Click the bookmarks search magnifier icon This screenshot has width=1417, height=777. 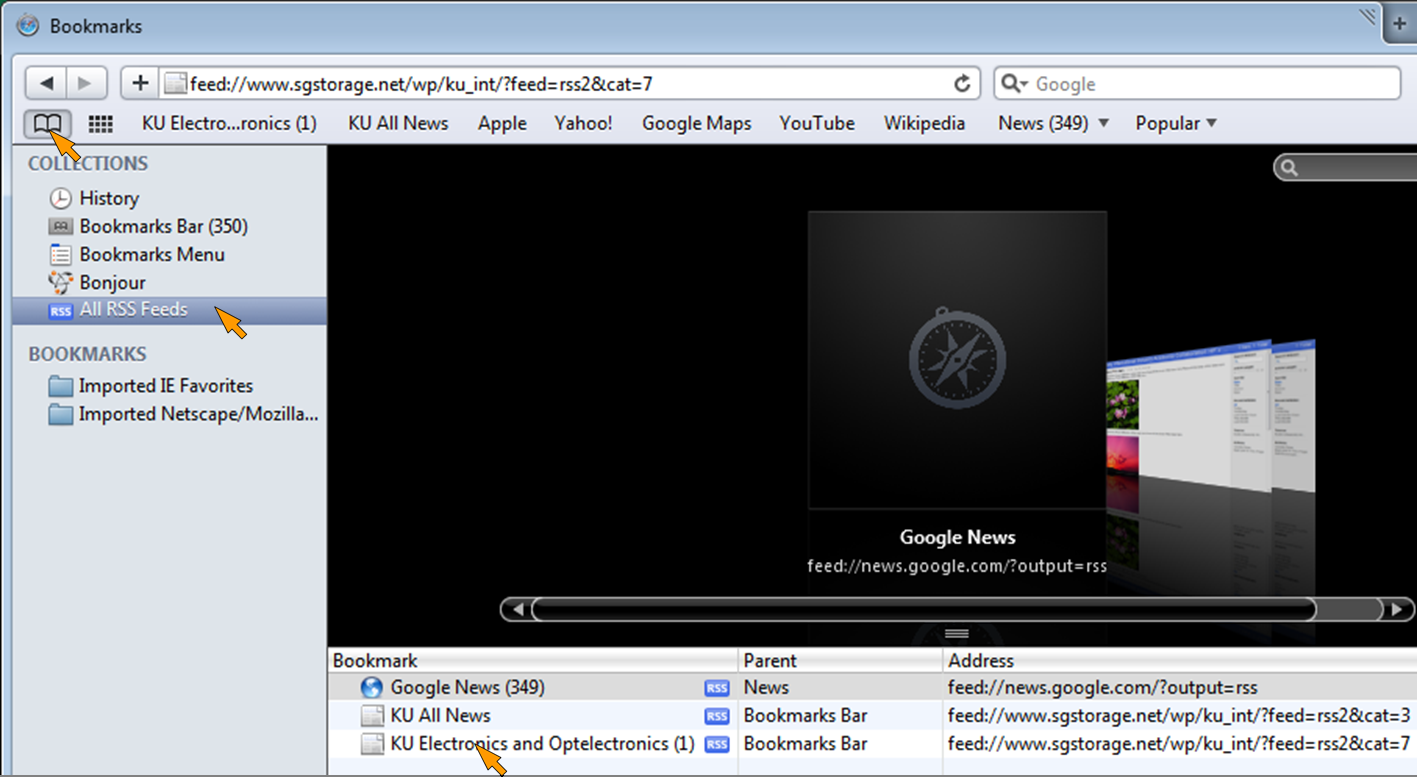(x=1289, y=168)
